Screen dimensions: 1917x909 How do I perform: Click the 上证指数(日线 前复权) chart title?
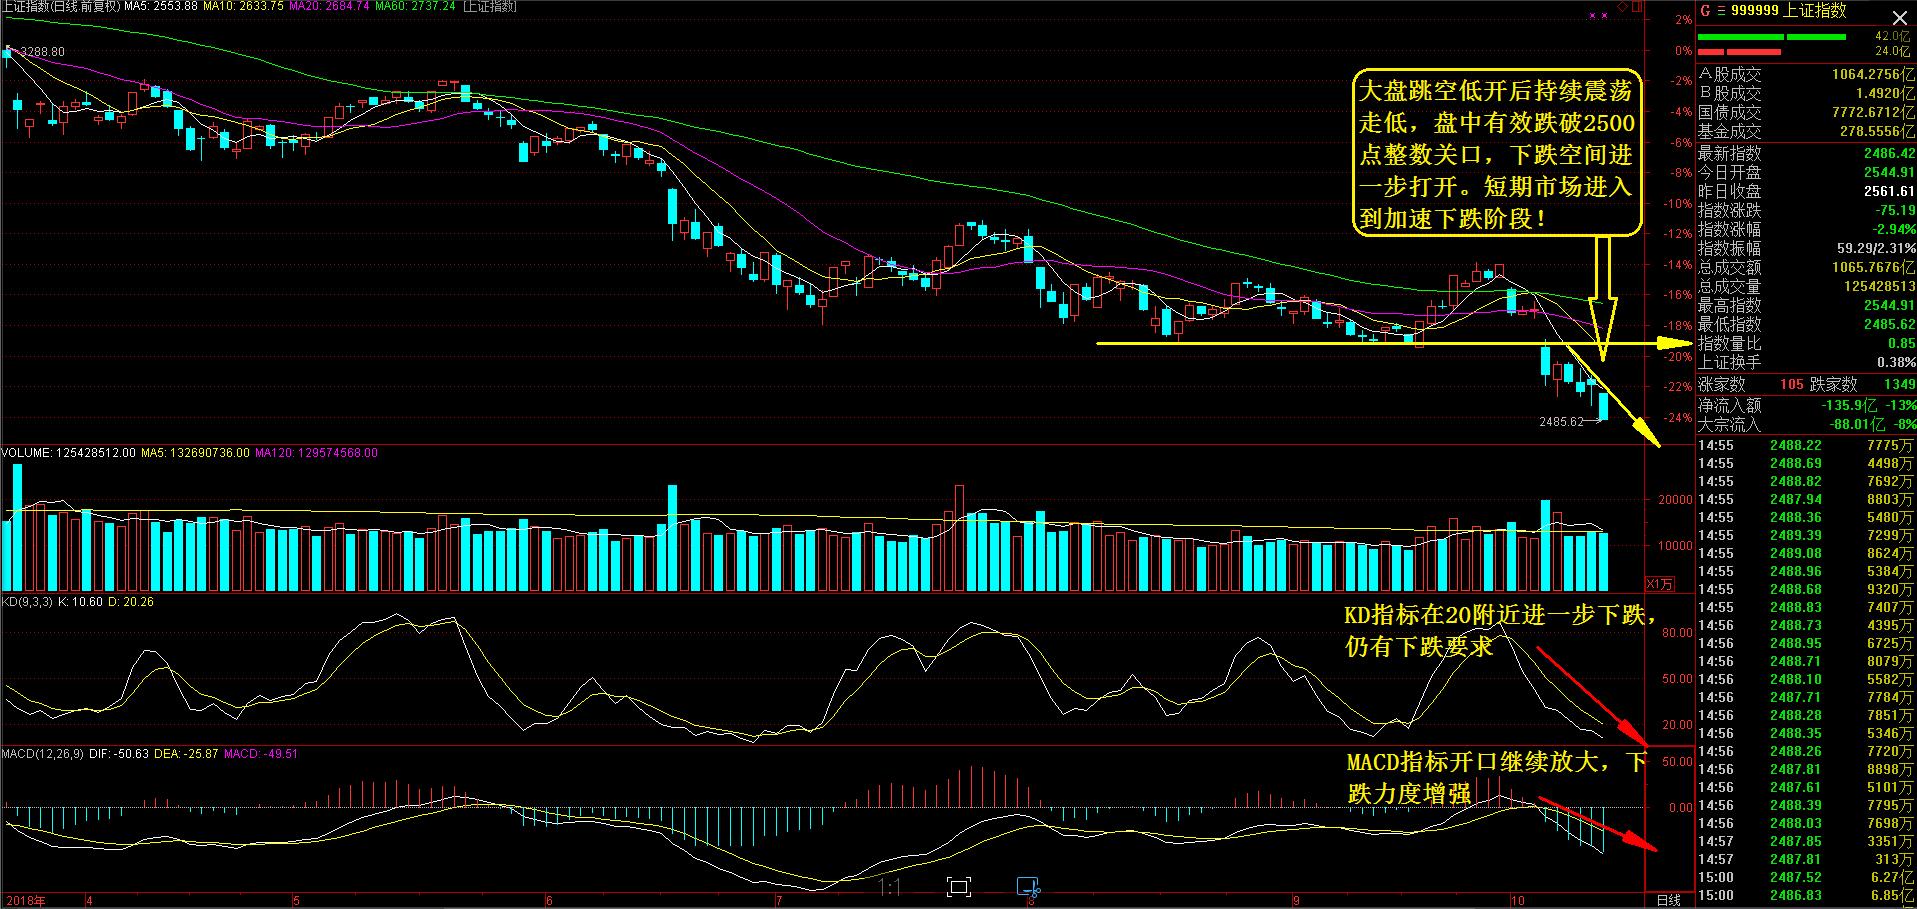[61, 6]
